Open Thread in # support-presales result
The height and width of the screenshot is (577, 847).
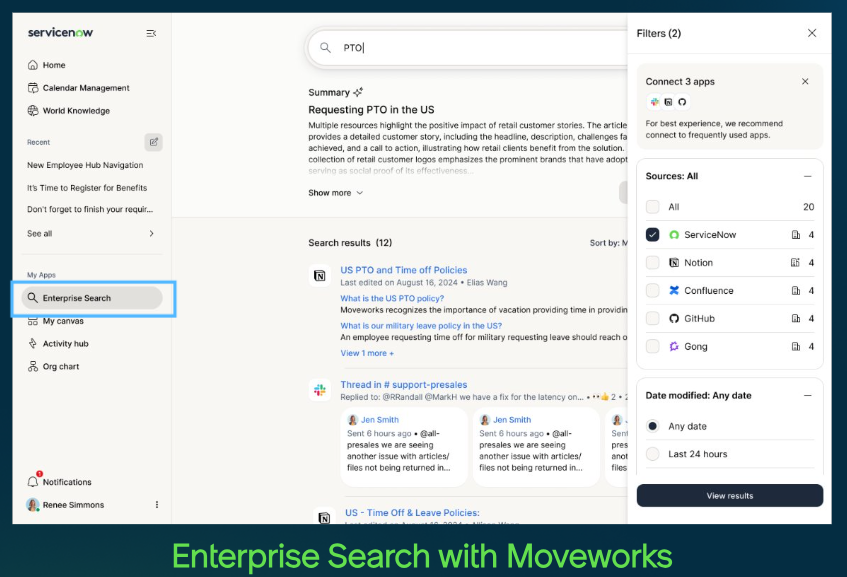tap(404, 385)
